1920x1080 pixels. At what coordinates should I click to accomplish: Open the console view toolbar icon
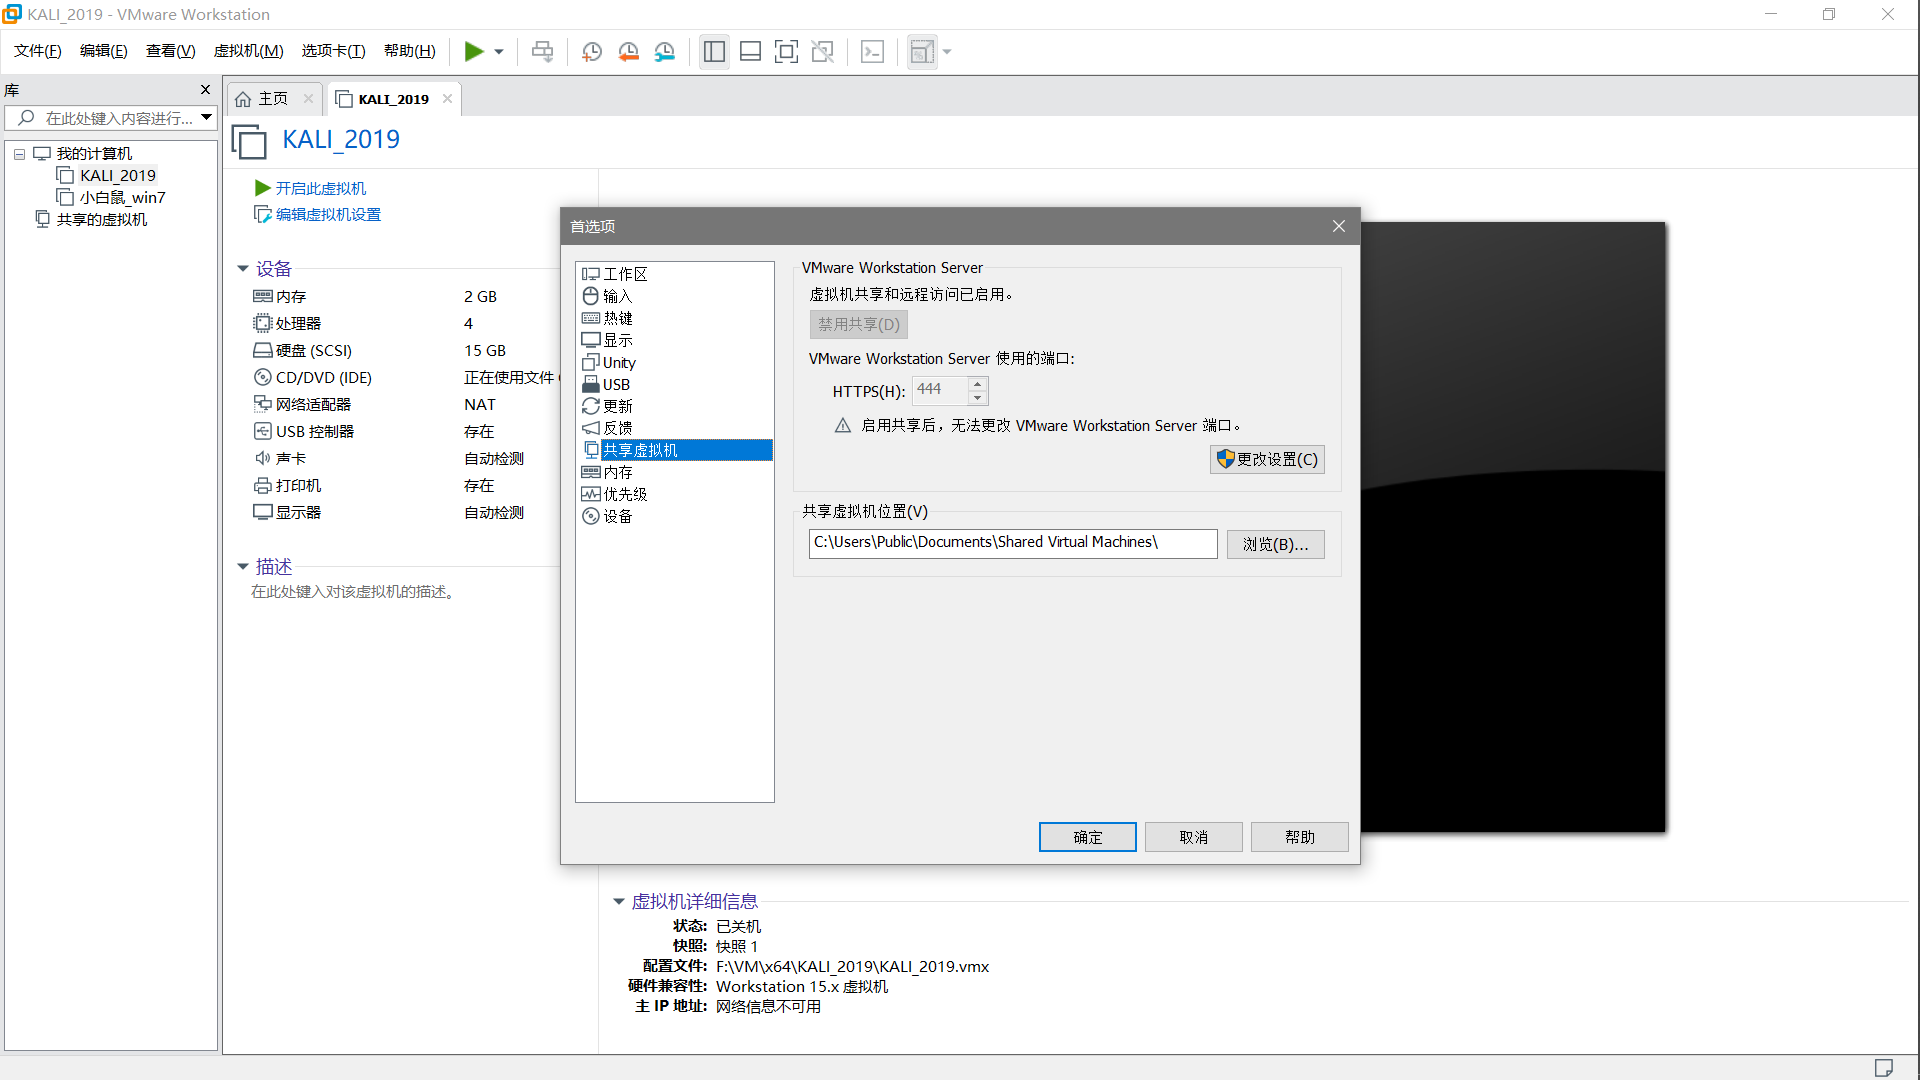coord(873,52)
